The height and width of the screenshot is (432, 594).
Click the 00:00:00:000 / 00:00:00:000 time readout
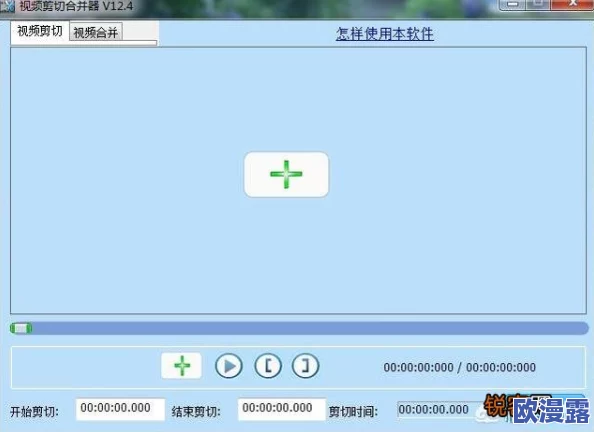tap(460, 367)
